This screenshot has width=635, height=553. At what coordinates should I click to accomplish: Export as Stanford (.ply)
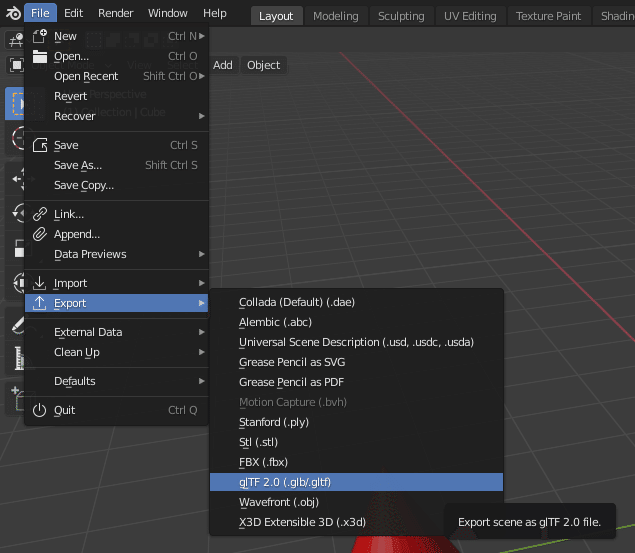tap(356, 422)
